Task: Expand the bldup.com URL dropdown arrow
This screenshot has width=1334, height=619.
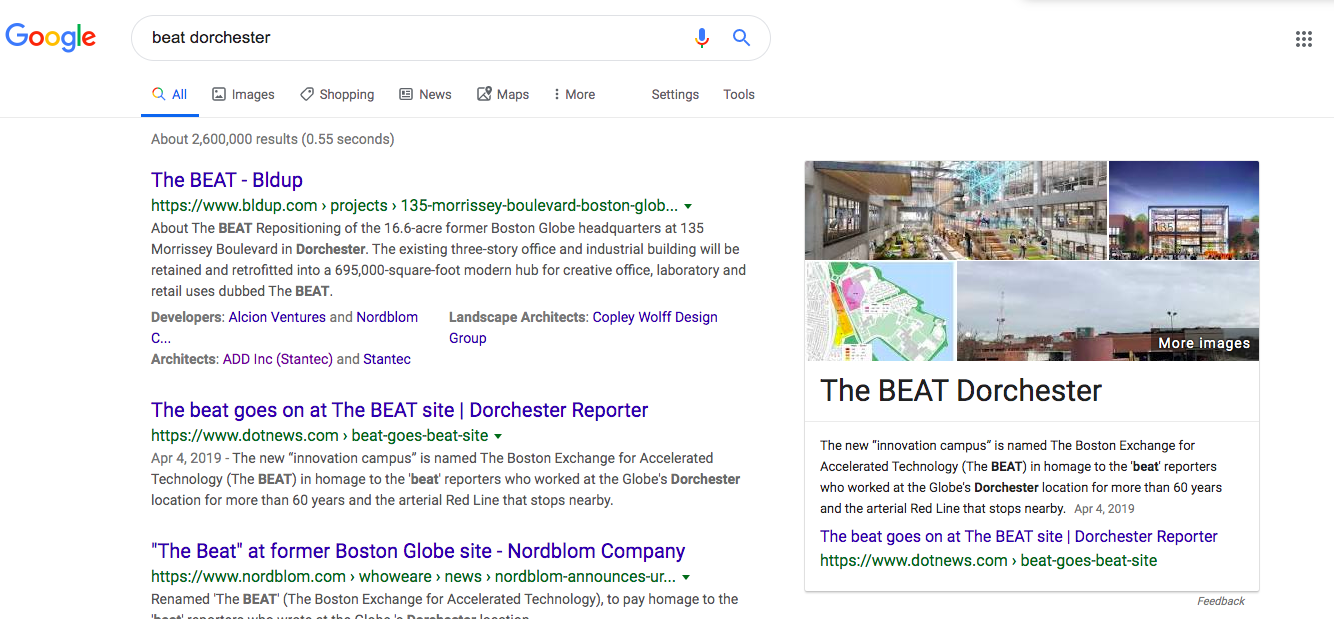Action: coord(688,206)
